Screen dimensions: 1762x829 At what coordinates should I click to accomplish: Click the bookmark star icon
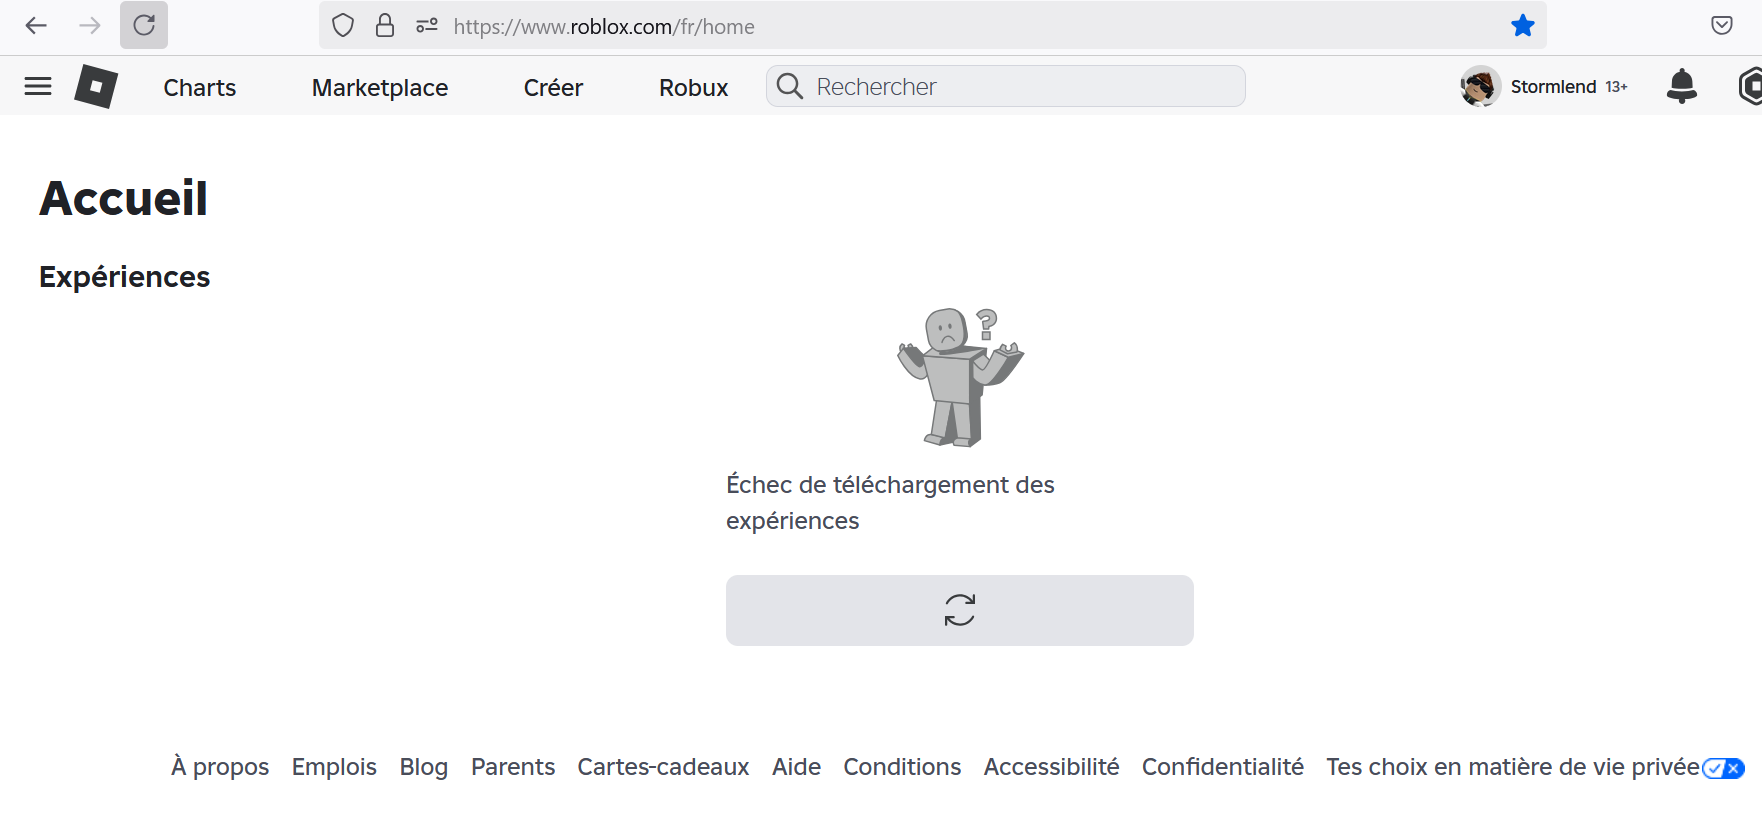[x=1522, y=26]
